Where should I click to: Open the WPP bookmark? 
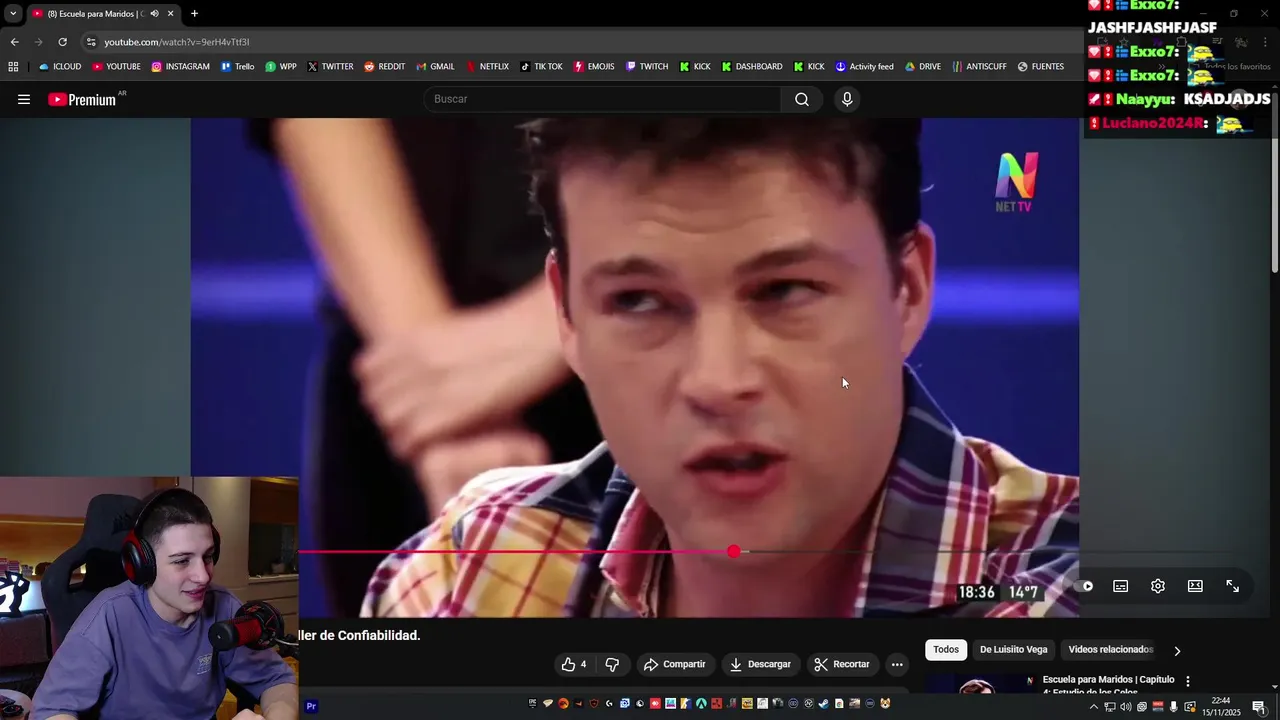click(281, 67)
